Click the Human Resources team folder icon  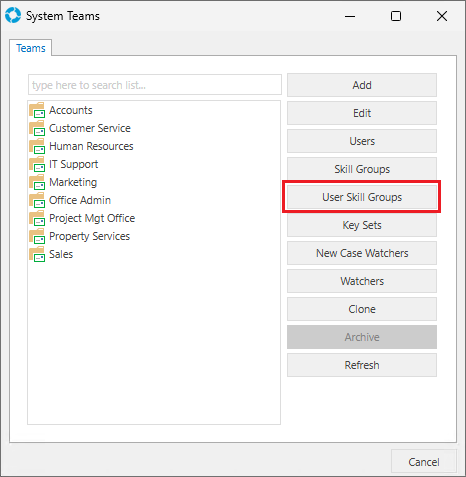[37, 146]
